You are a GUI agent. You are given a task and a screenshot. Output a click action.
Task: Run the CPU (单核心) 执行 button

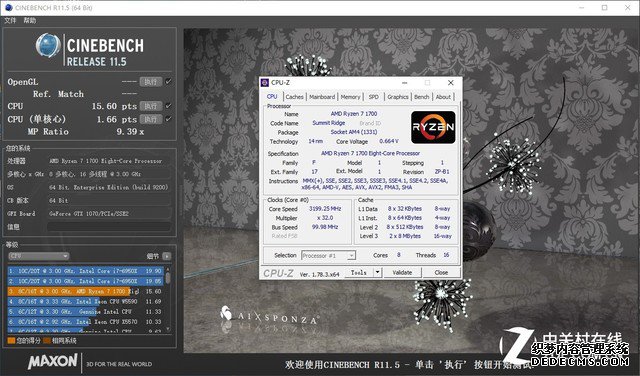tap(151, 119)
